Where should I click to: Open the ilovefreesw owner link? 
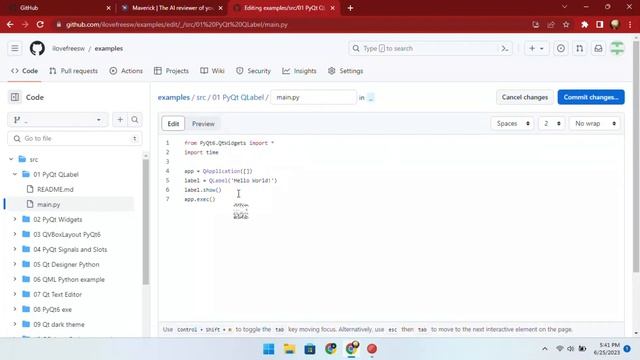coord(68,48)
